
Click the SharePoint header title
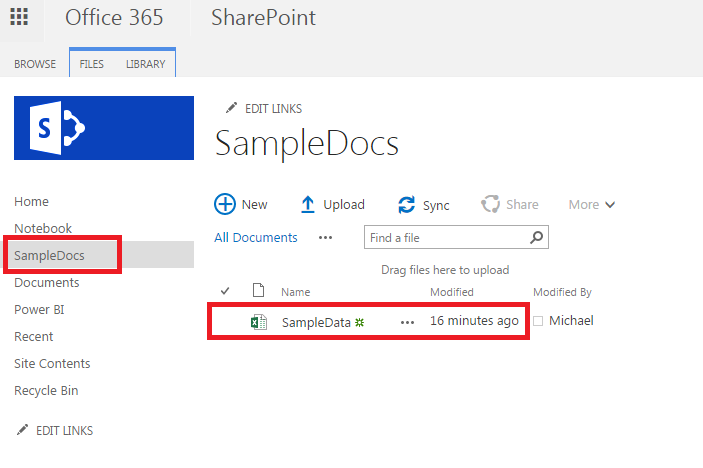pyautogui.click(x=263, y=17)
